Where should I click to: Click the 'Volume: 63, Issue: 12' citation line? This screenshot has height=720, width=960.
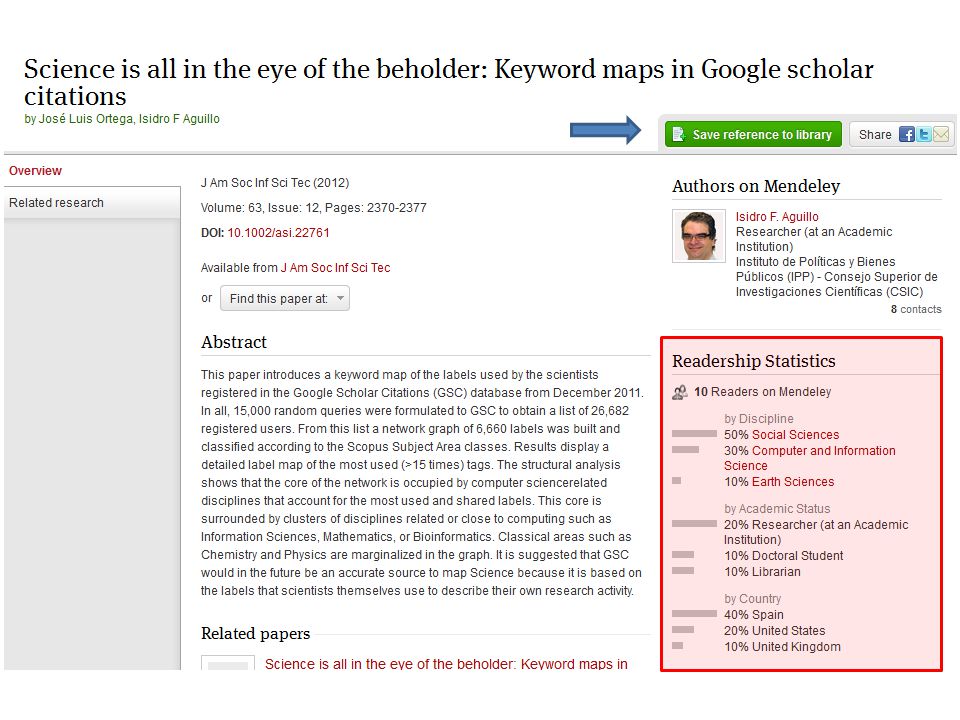pos(313,208)
